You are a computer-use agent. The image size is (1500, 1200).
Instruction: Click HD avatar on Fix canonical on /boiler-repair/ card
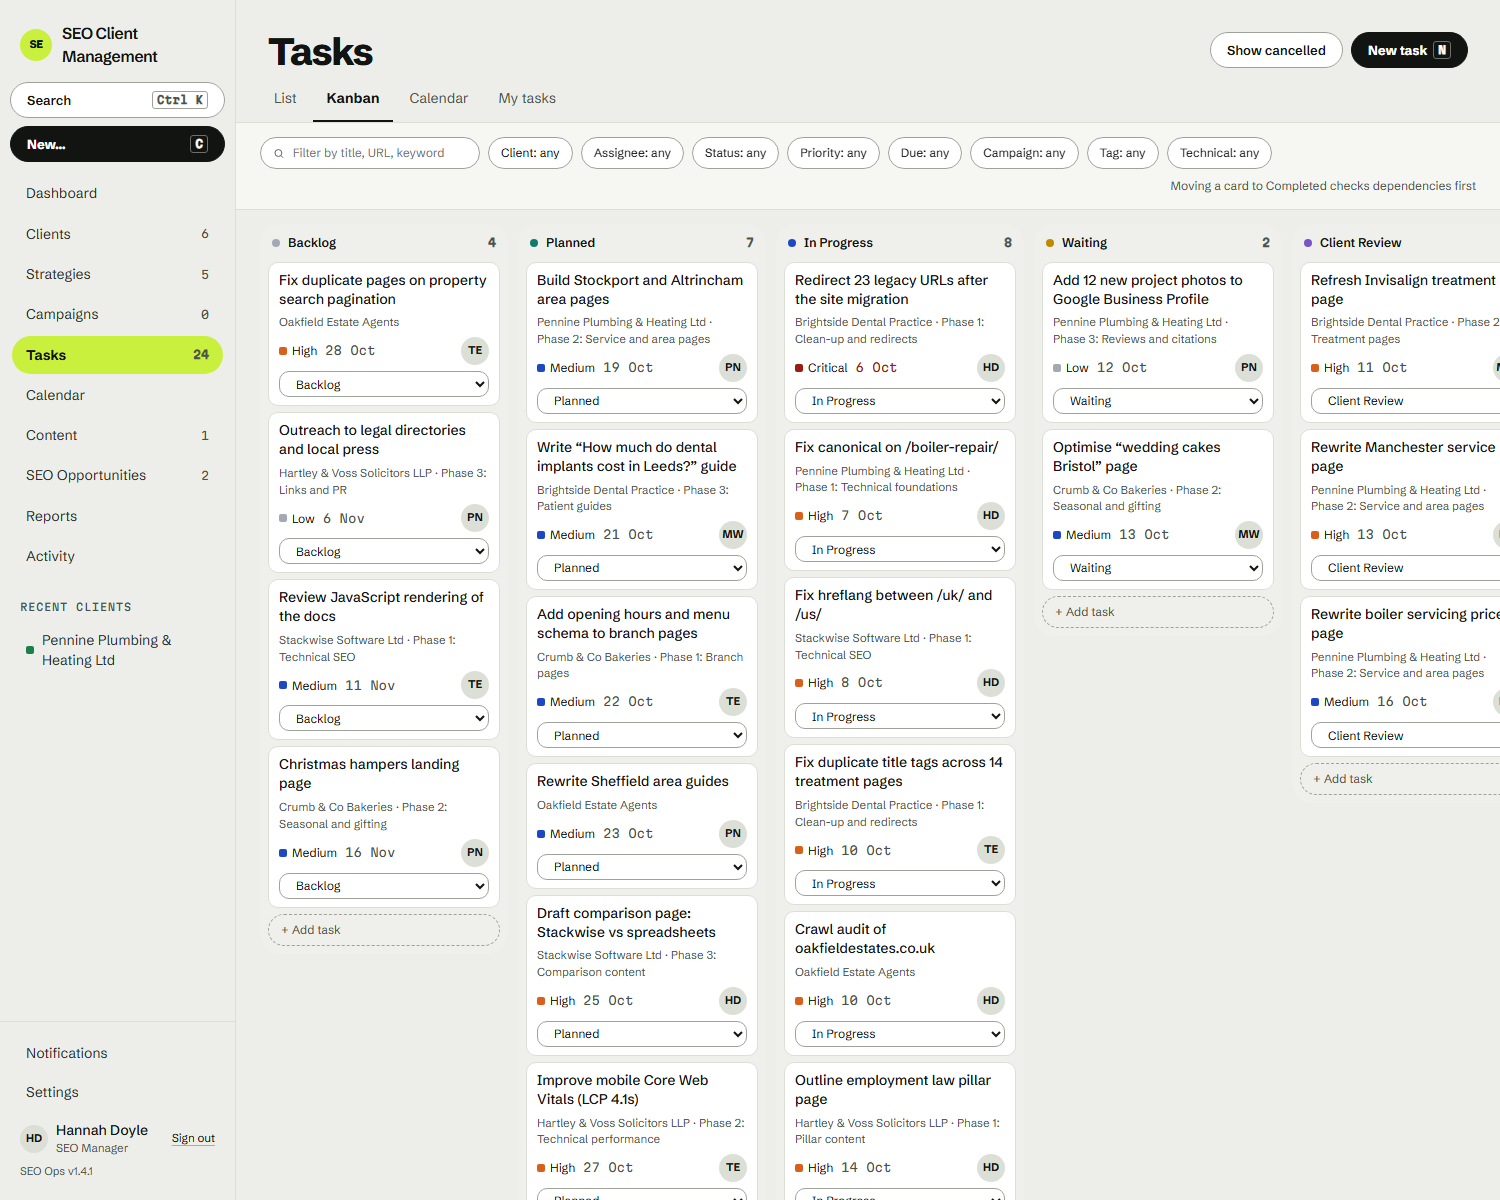pyautogui.click(x=991, y=516)
